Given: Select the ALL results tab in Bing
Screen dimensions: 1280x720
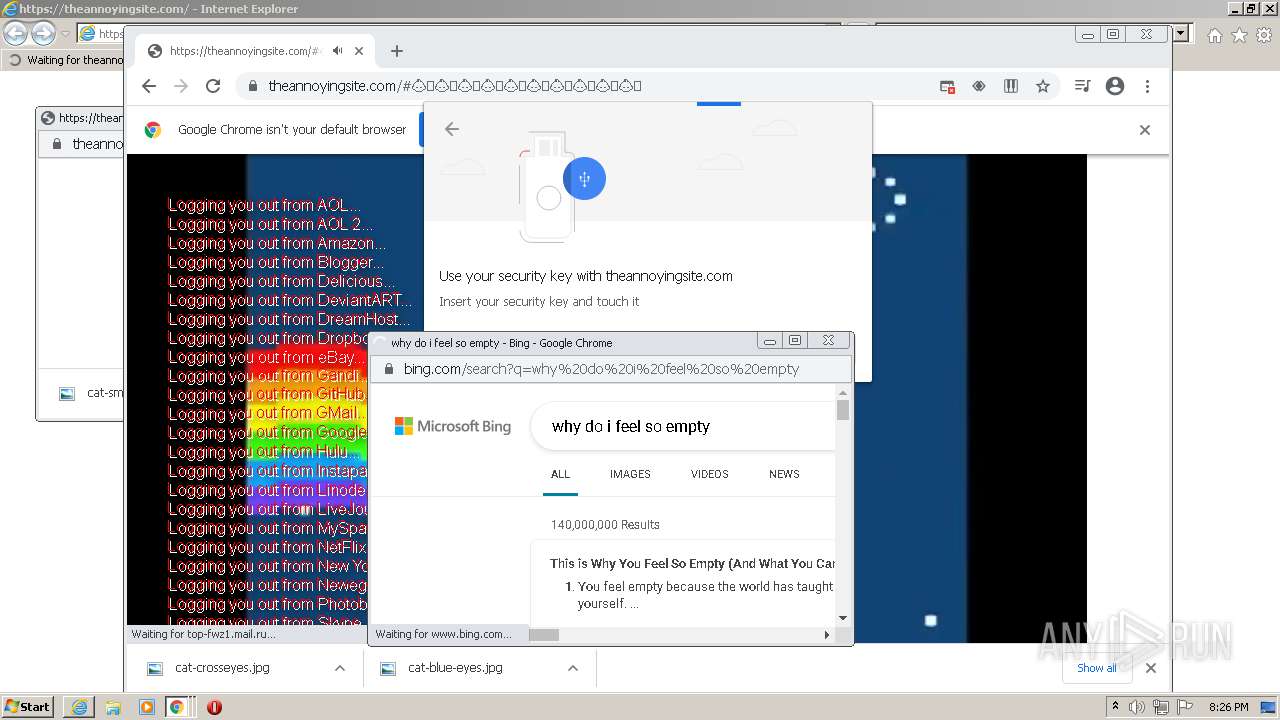Looking at the screenshot, I should coord(560,474).
